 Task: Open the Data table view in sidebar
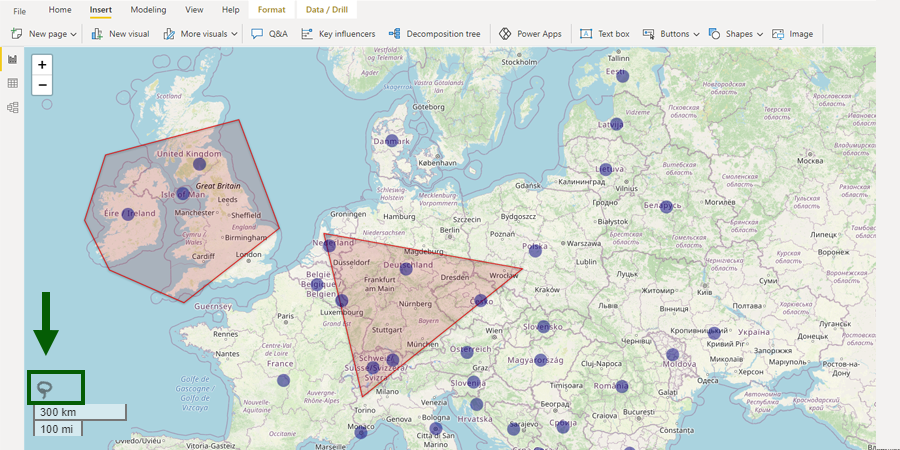tap(13, 83)
